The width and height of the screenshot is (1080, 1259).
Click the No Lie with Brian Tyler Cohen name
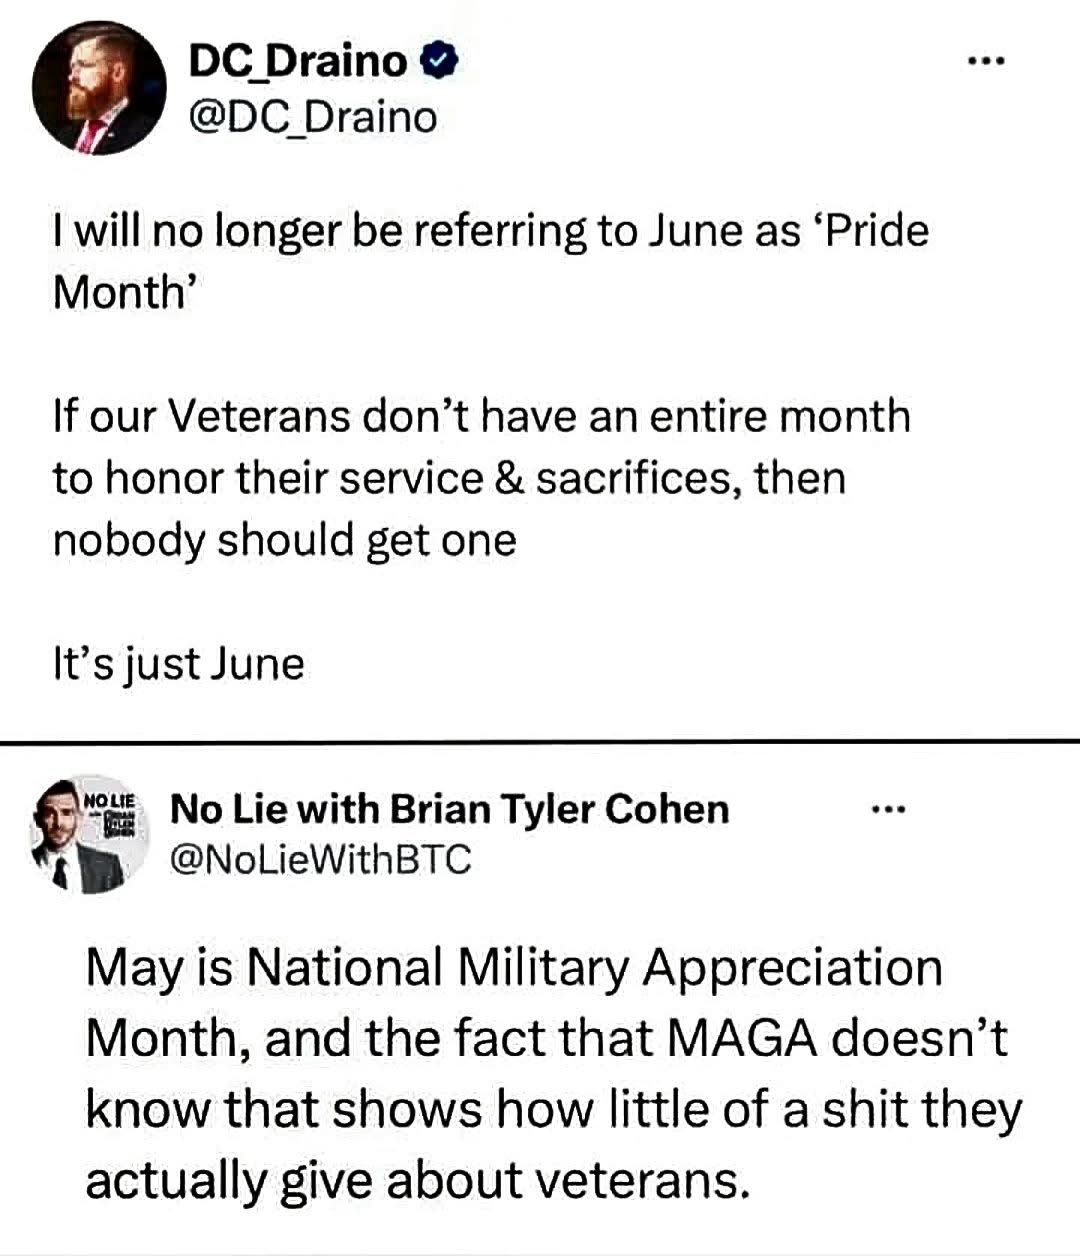point(450,809)
